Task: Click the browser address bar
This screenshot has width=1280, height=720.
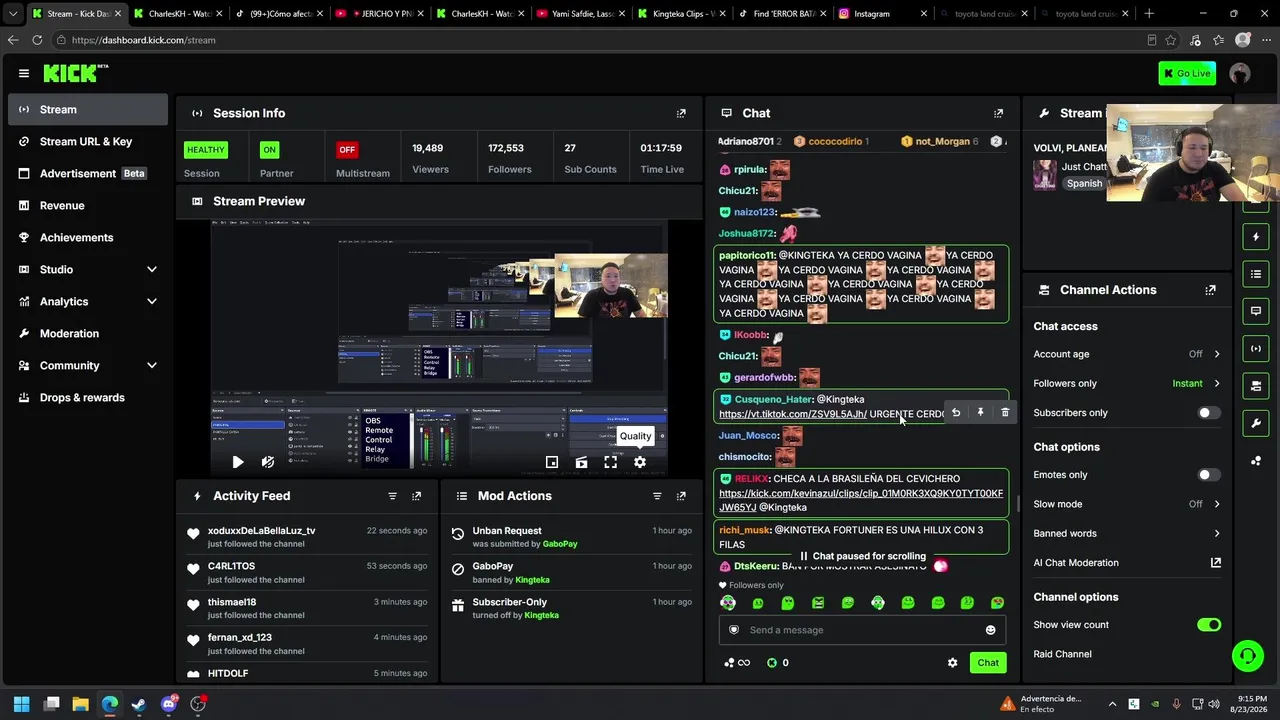Action: tap(600, 40)
